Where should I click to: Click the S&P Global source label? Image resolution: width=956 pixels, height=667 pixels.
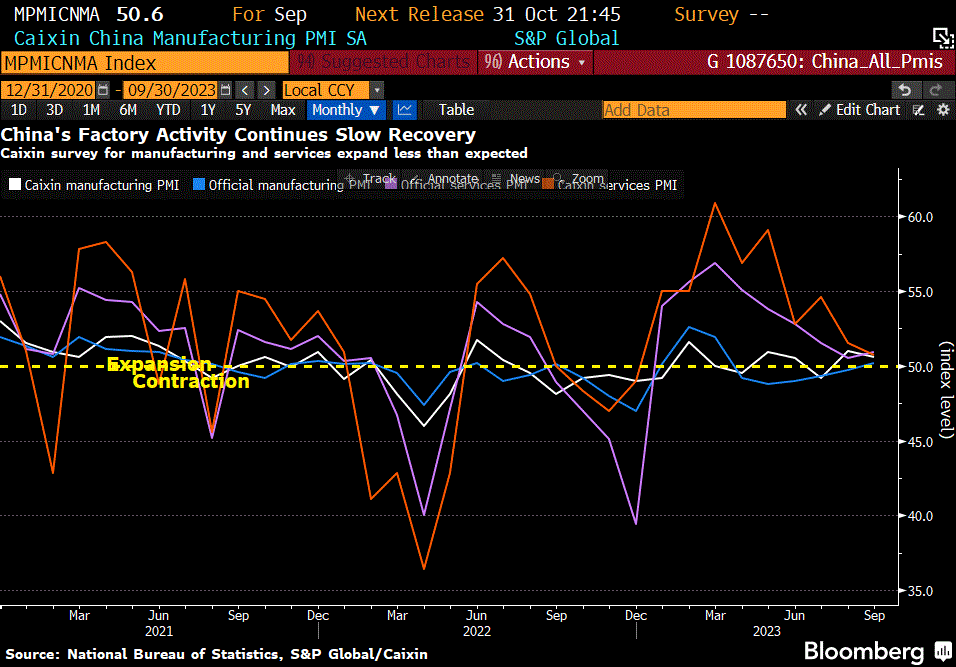coord(566,38)
